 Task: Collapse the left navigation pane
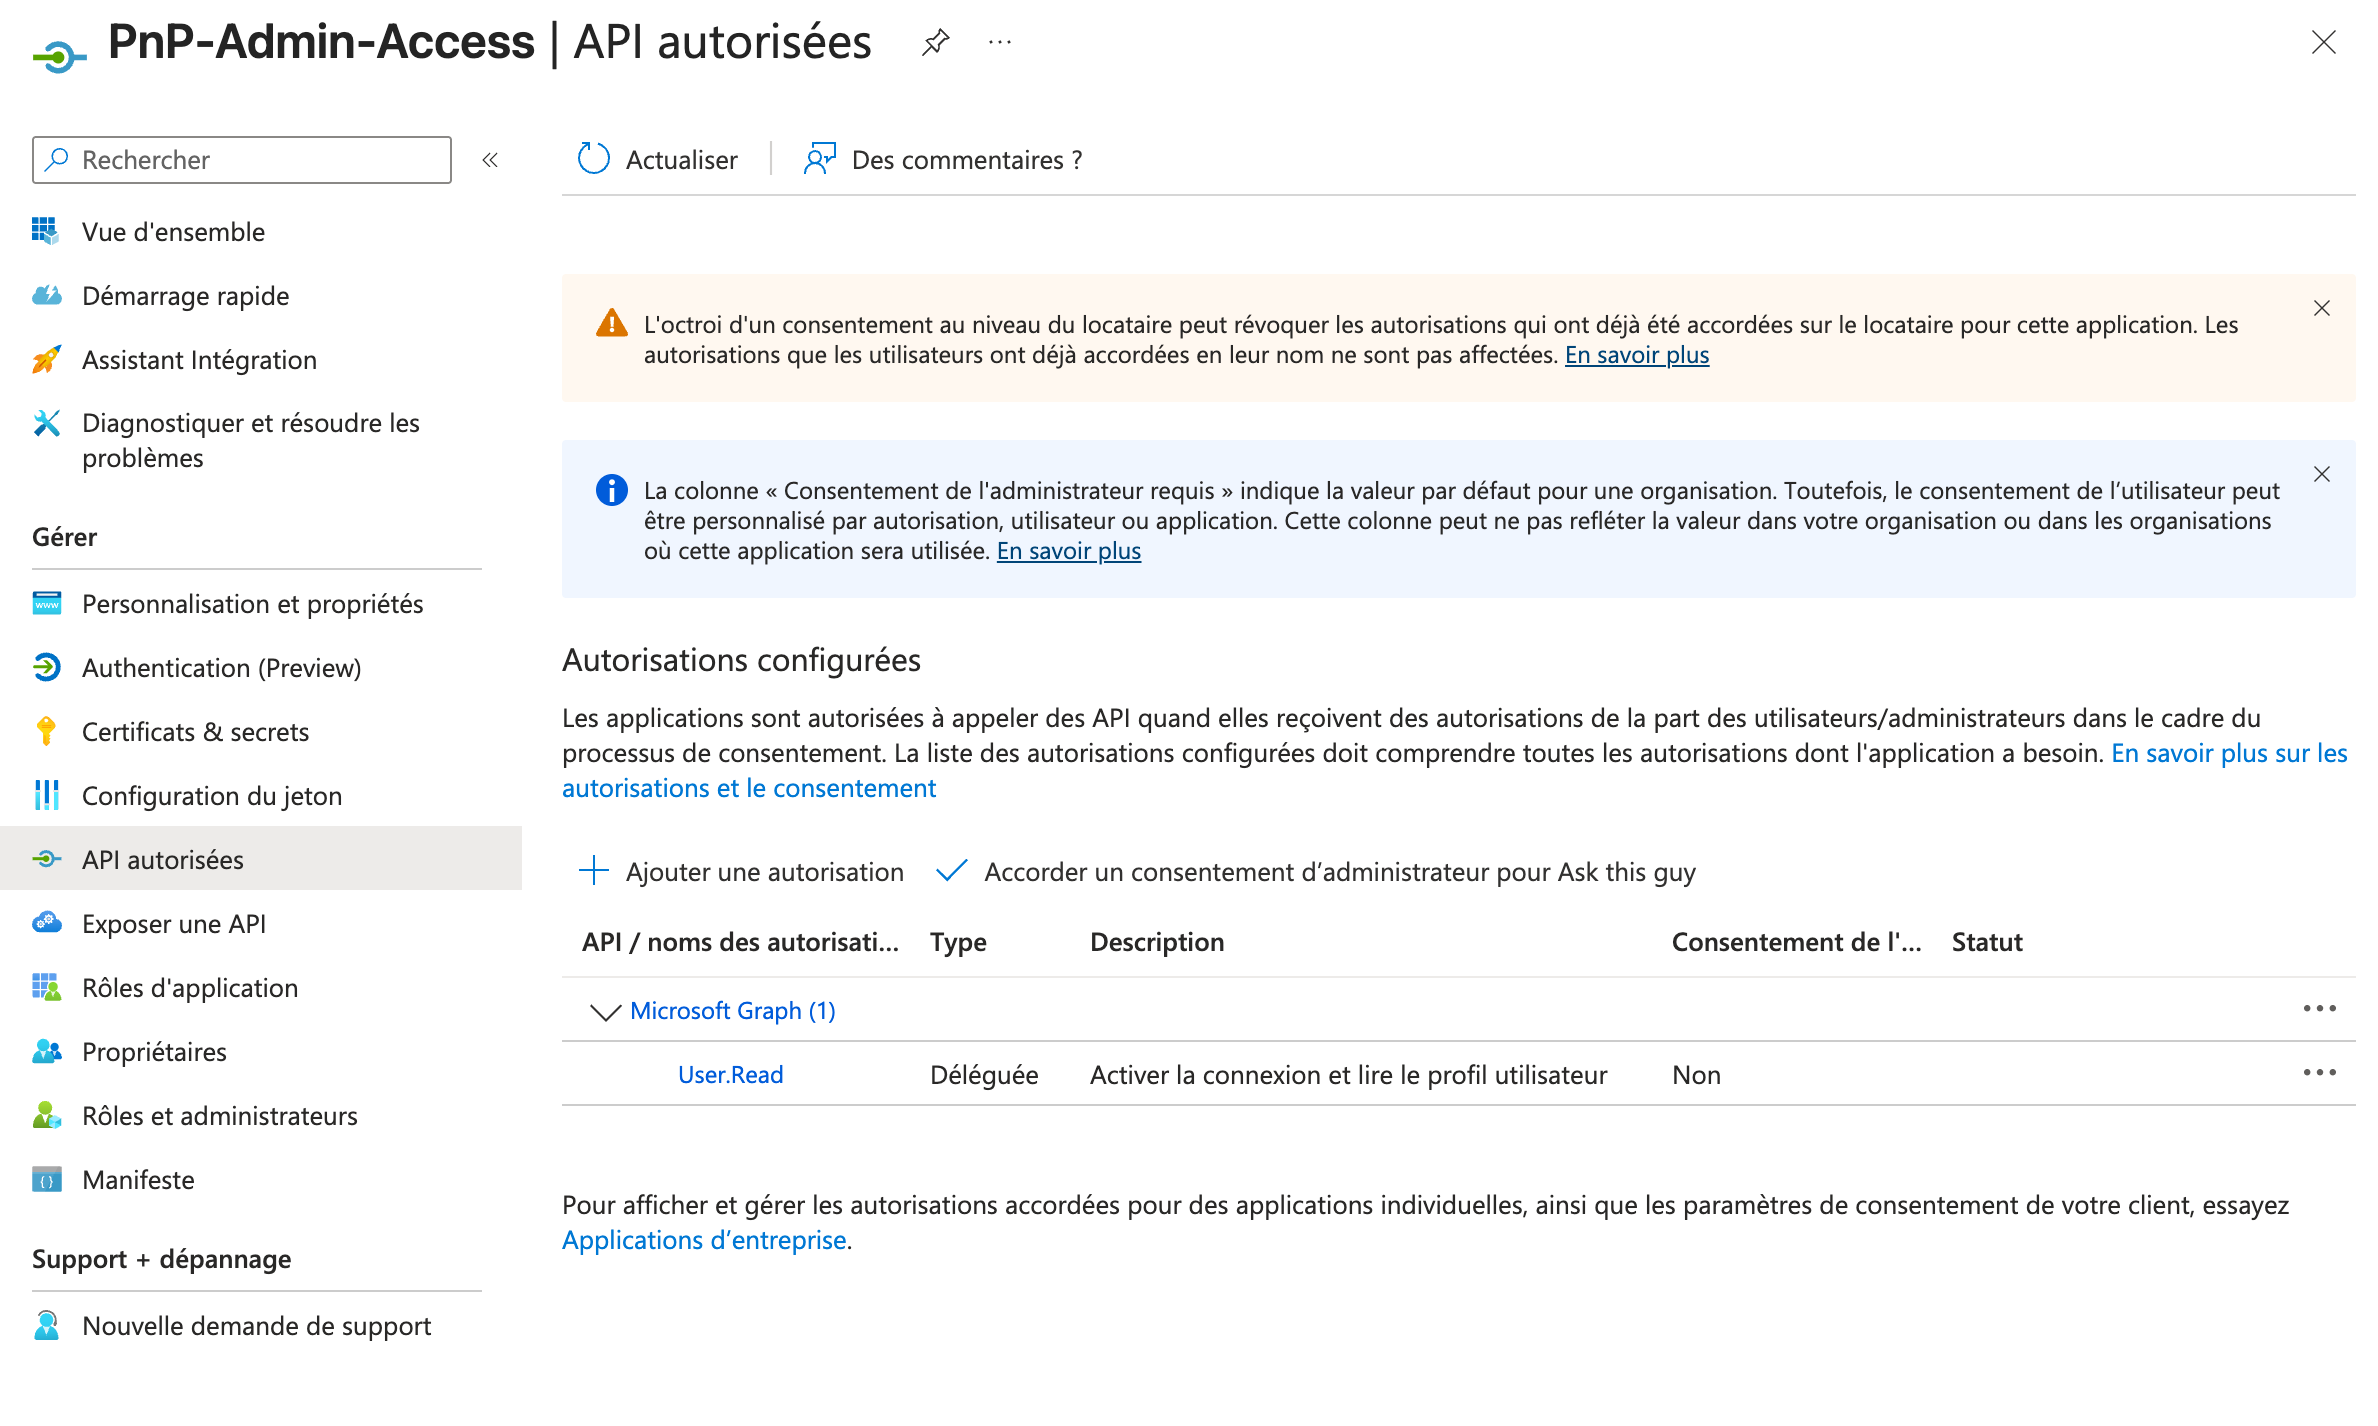tap(489, 159)
